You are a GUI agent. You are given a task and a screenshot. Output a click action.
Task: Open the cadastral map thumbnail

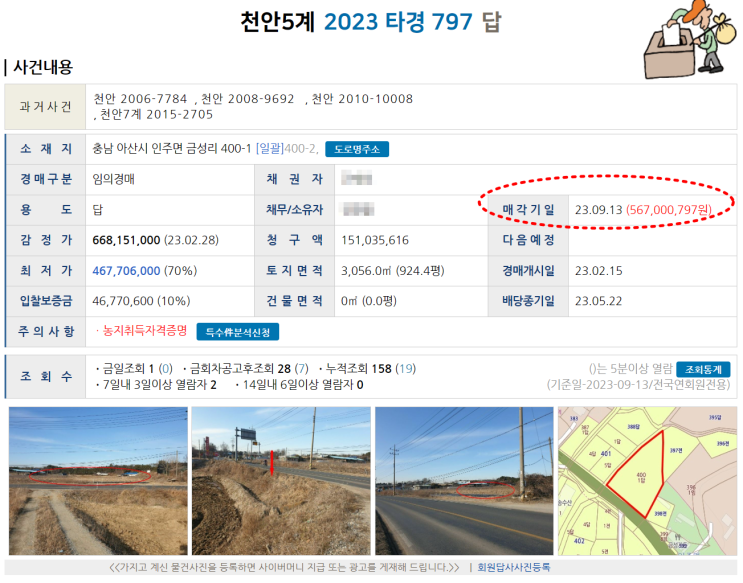647,481
